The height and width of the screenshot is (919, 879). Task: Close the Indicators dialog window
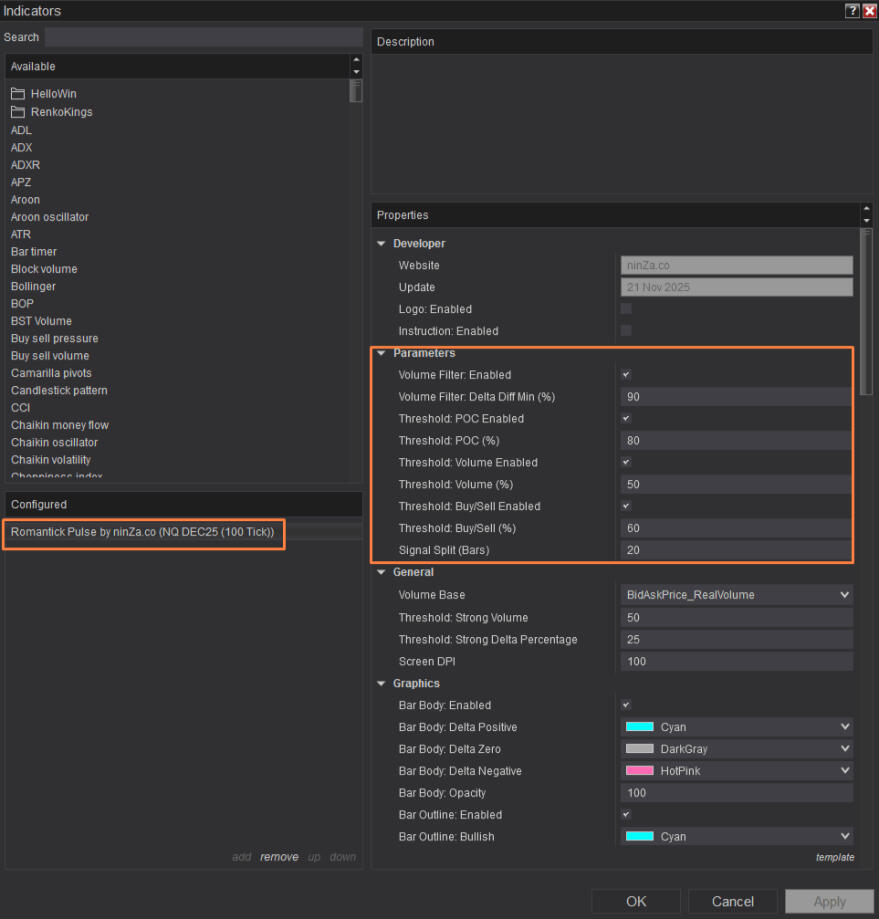click(x=869, y=11)
